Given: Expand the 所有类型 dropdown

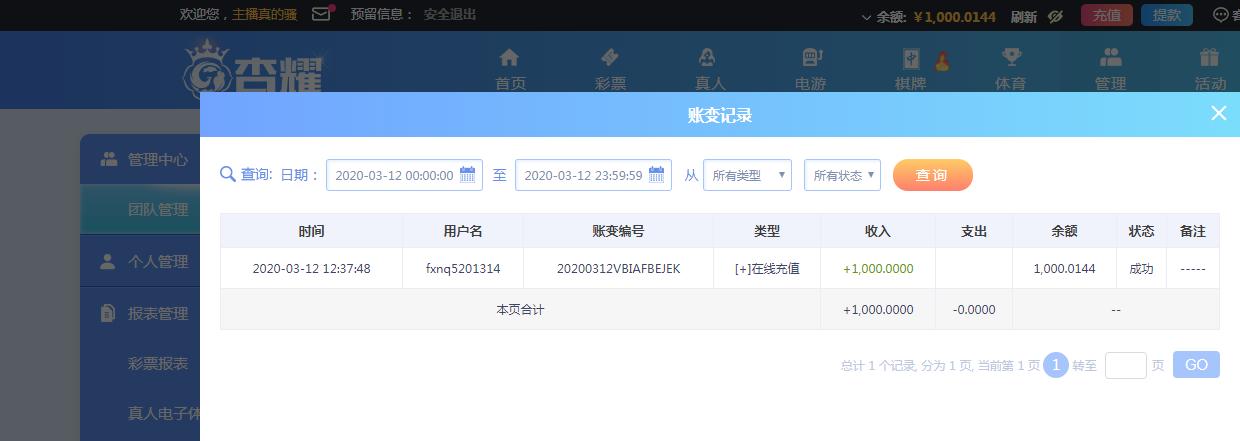Looking at the screenshot, I should [747, 175].
